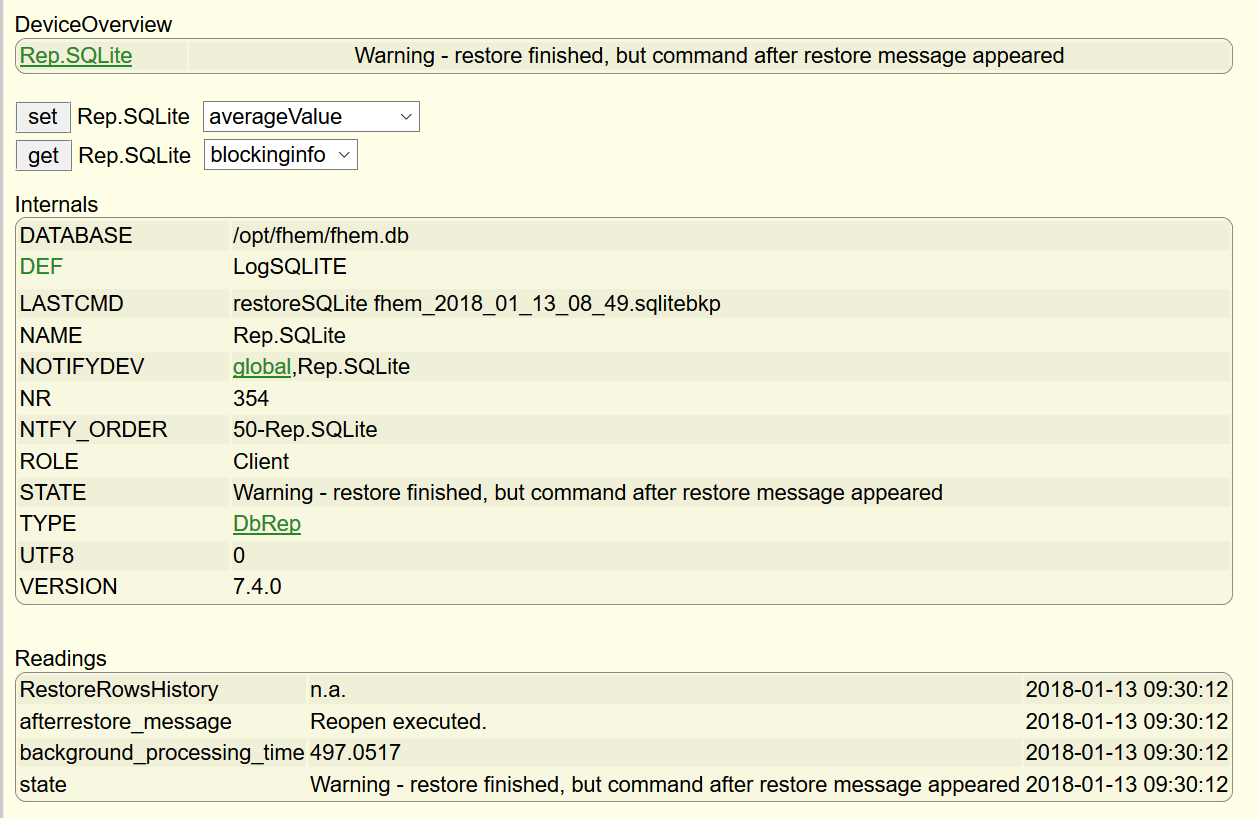Click the state reading timestamp
Screen dimensions: 1259x818
tap(1127, 785)
